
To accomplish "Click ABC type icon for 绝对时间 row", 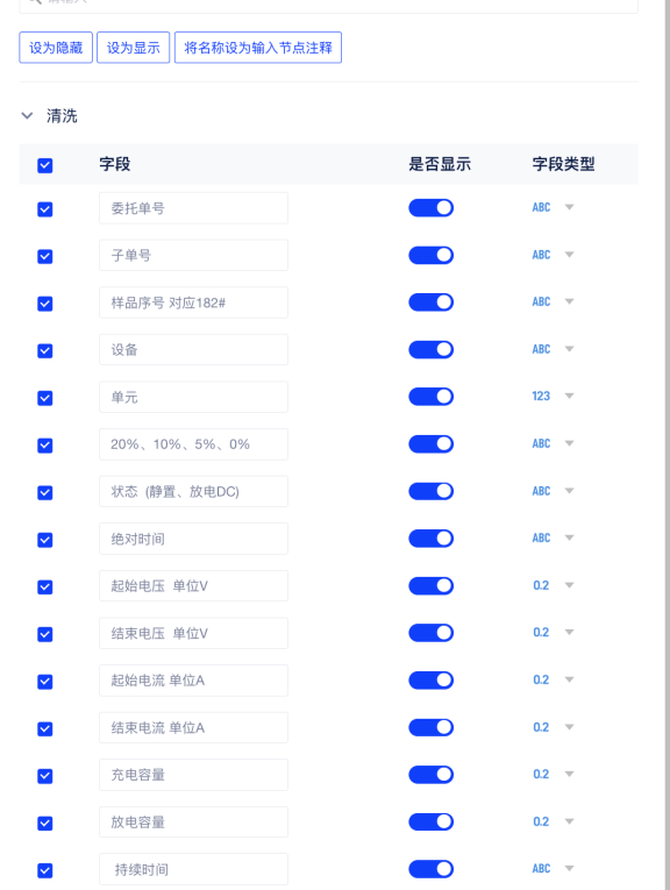I will pyautogui.click(x=541, y=538).
